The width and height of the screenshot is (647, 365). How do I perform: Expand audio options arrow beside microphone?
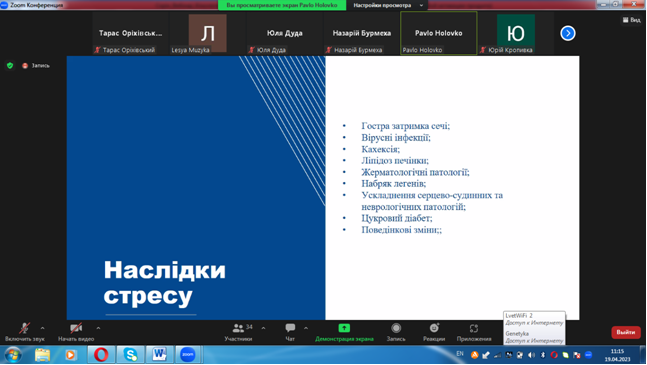(43, 328)
